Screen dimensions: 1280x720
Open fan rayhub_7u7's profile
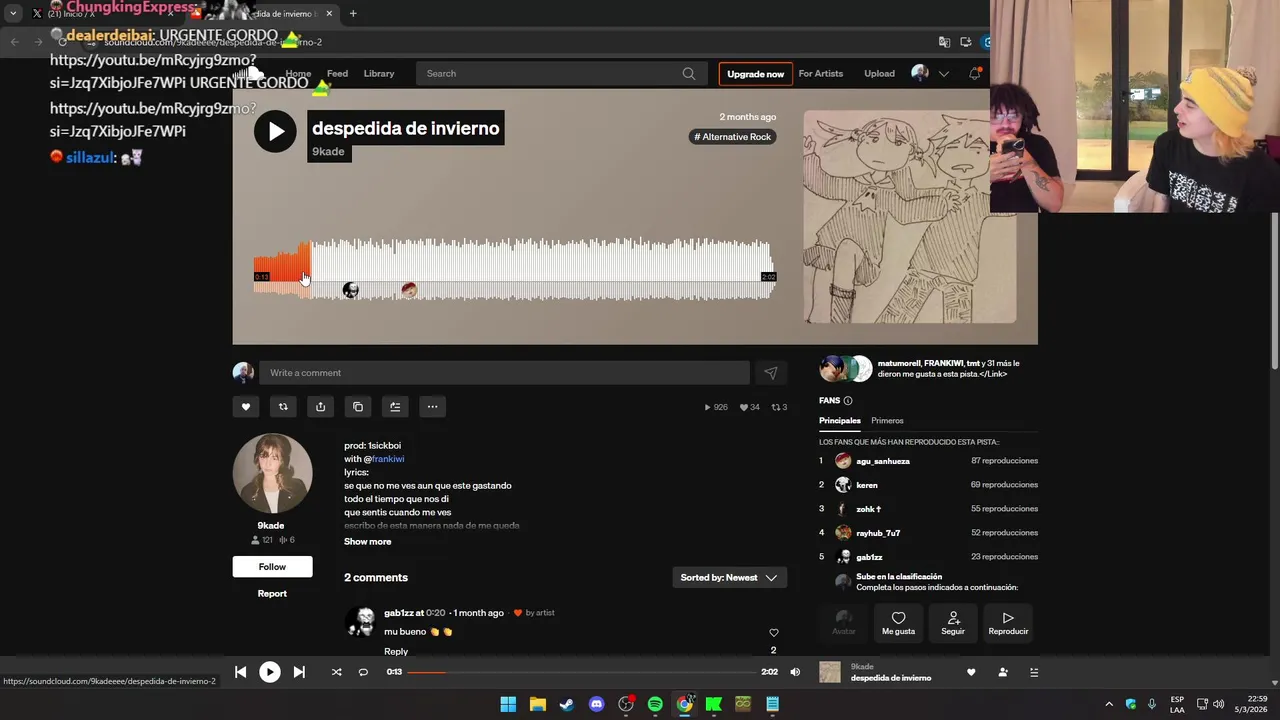(x=878, y=533)
